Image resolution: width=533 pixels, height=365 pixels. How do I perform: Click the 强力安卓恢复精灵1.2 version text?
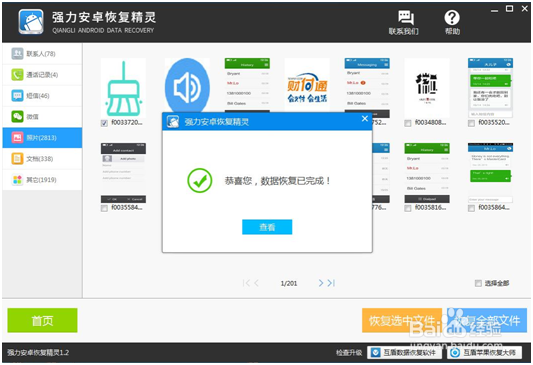[38, 353]
